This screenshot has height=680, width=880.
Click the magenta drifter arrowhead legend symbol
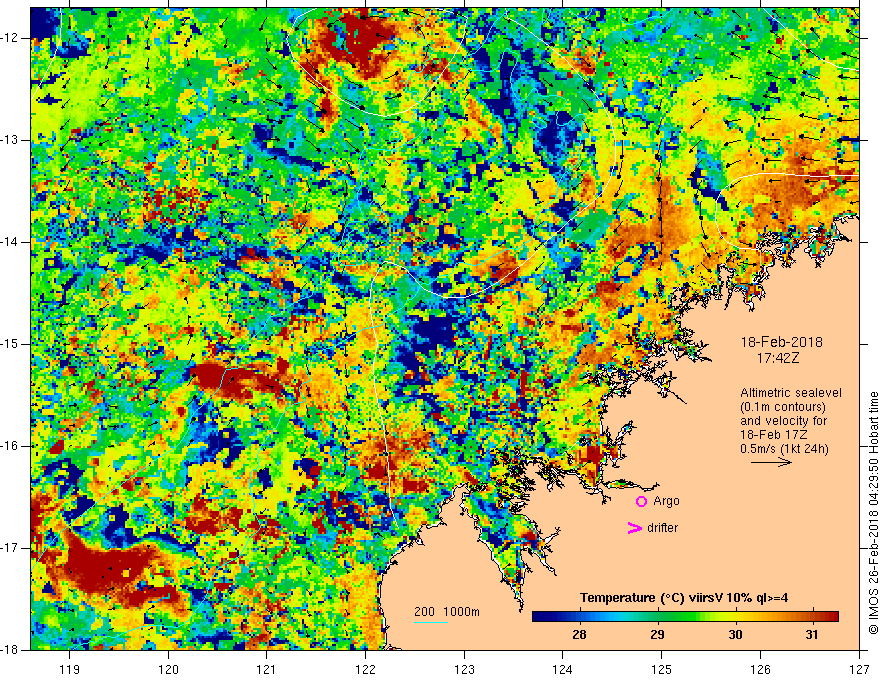634,528
